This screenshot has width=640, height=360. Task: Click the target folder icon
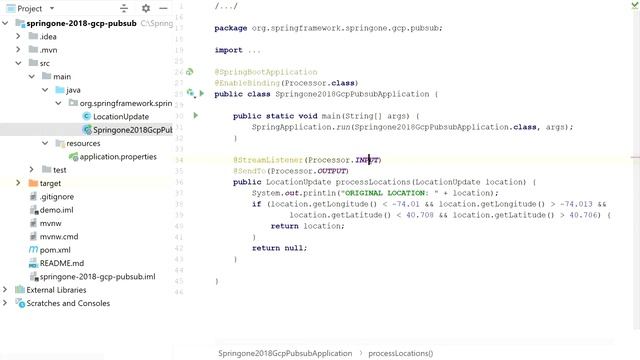click(x=33, y=183)
